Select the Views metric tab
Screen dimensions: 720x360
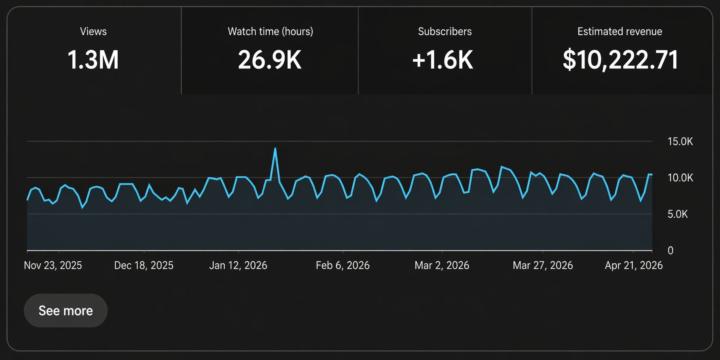pos(94,51)
